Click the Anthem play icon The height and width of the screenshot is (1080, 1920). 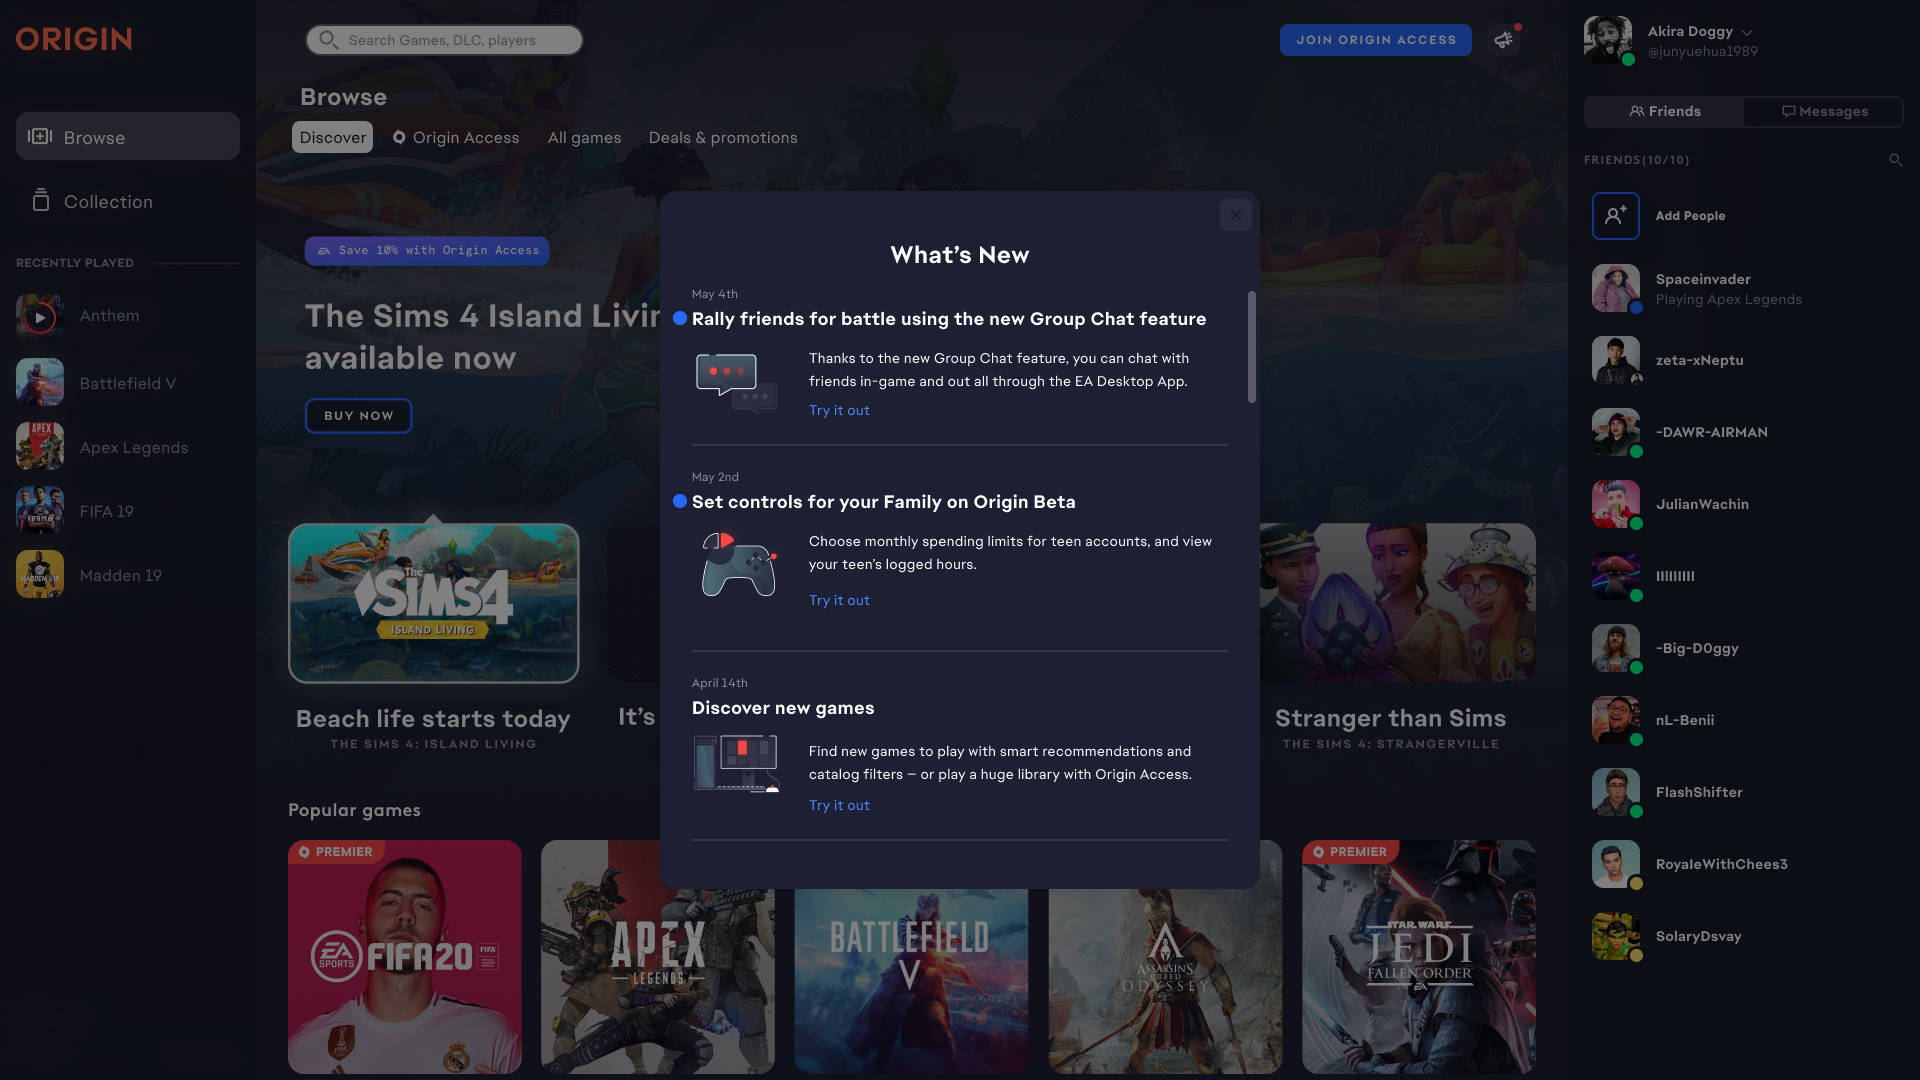40,318
